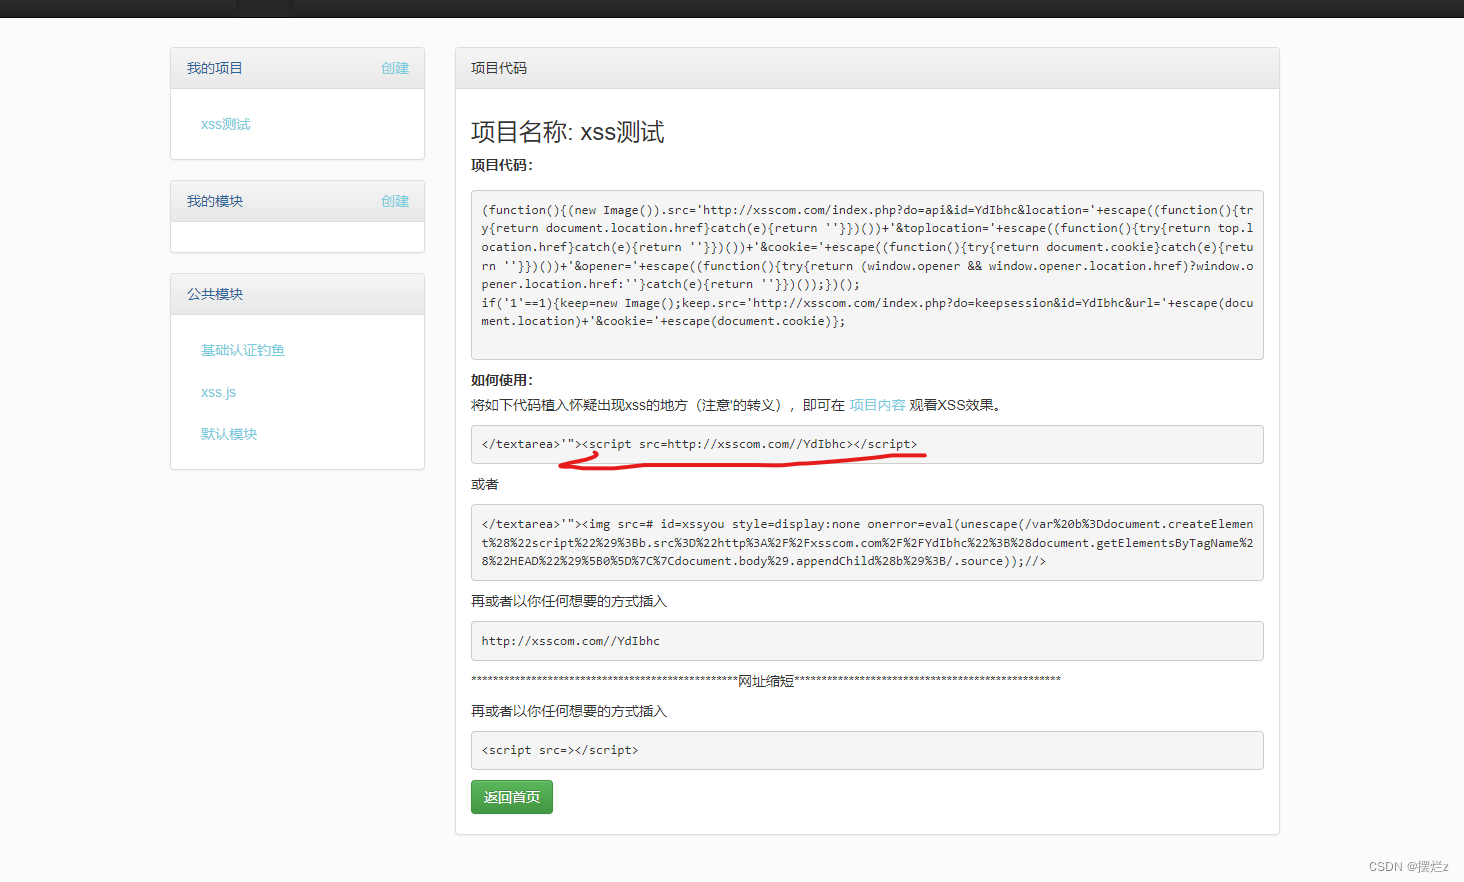Open the xss测试 project link
The image size is (1464, 882).
[x=226, y=124]
